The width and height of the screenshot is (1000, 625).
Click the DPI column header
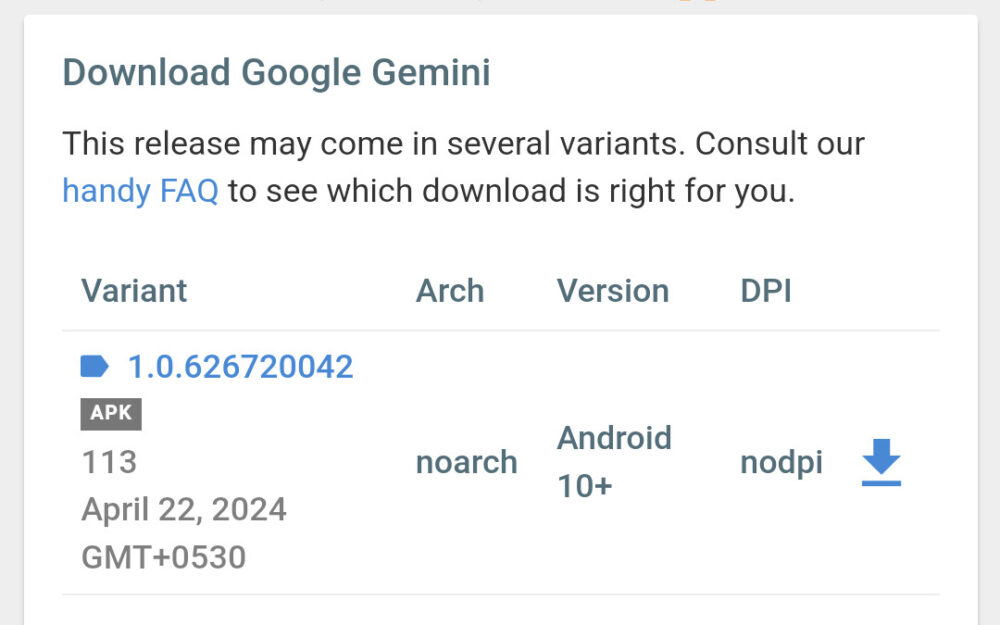coord(766,291)
